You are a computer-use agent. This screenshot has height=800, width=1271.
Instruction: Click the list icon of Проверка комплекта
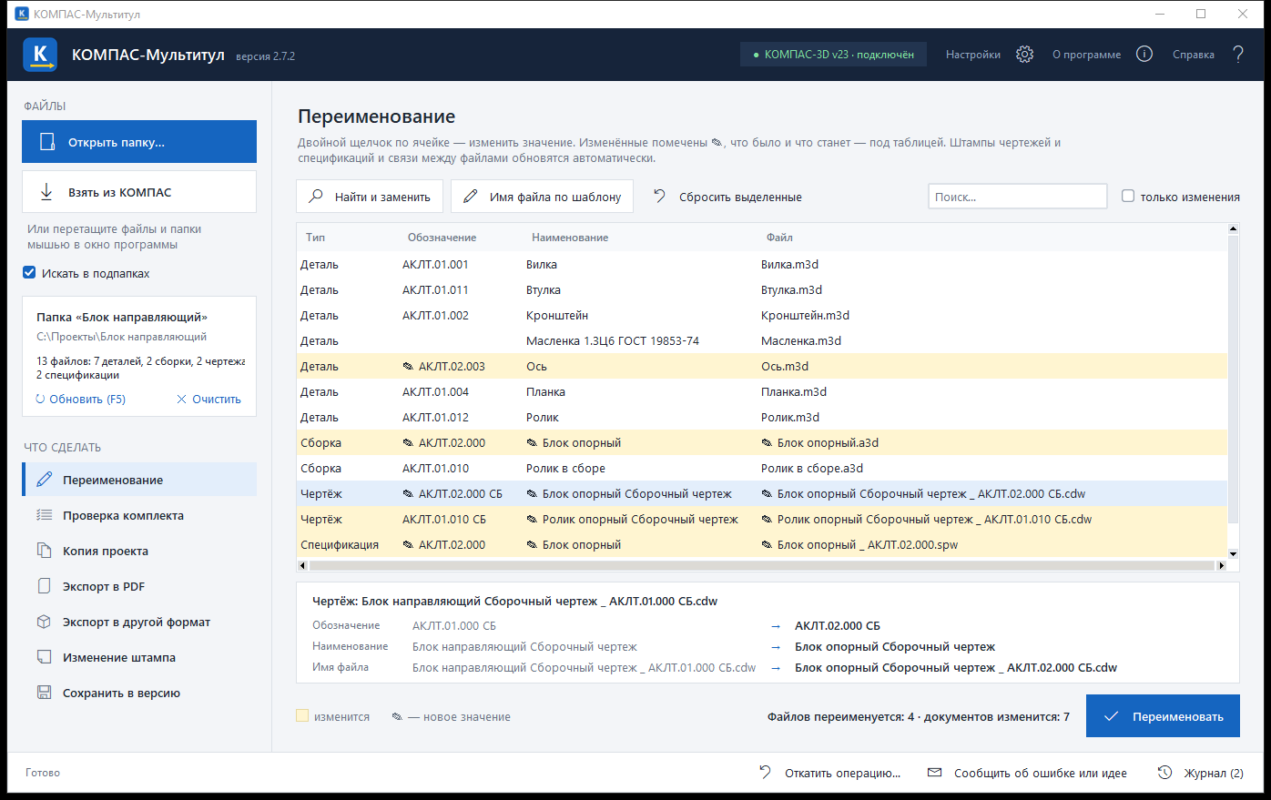tap(44, 515)
